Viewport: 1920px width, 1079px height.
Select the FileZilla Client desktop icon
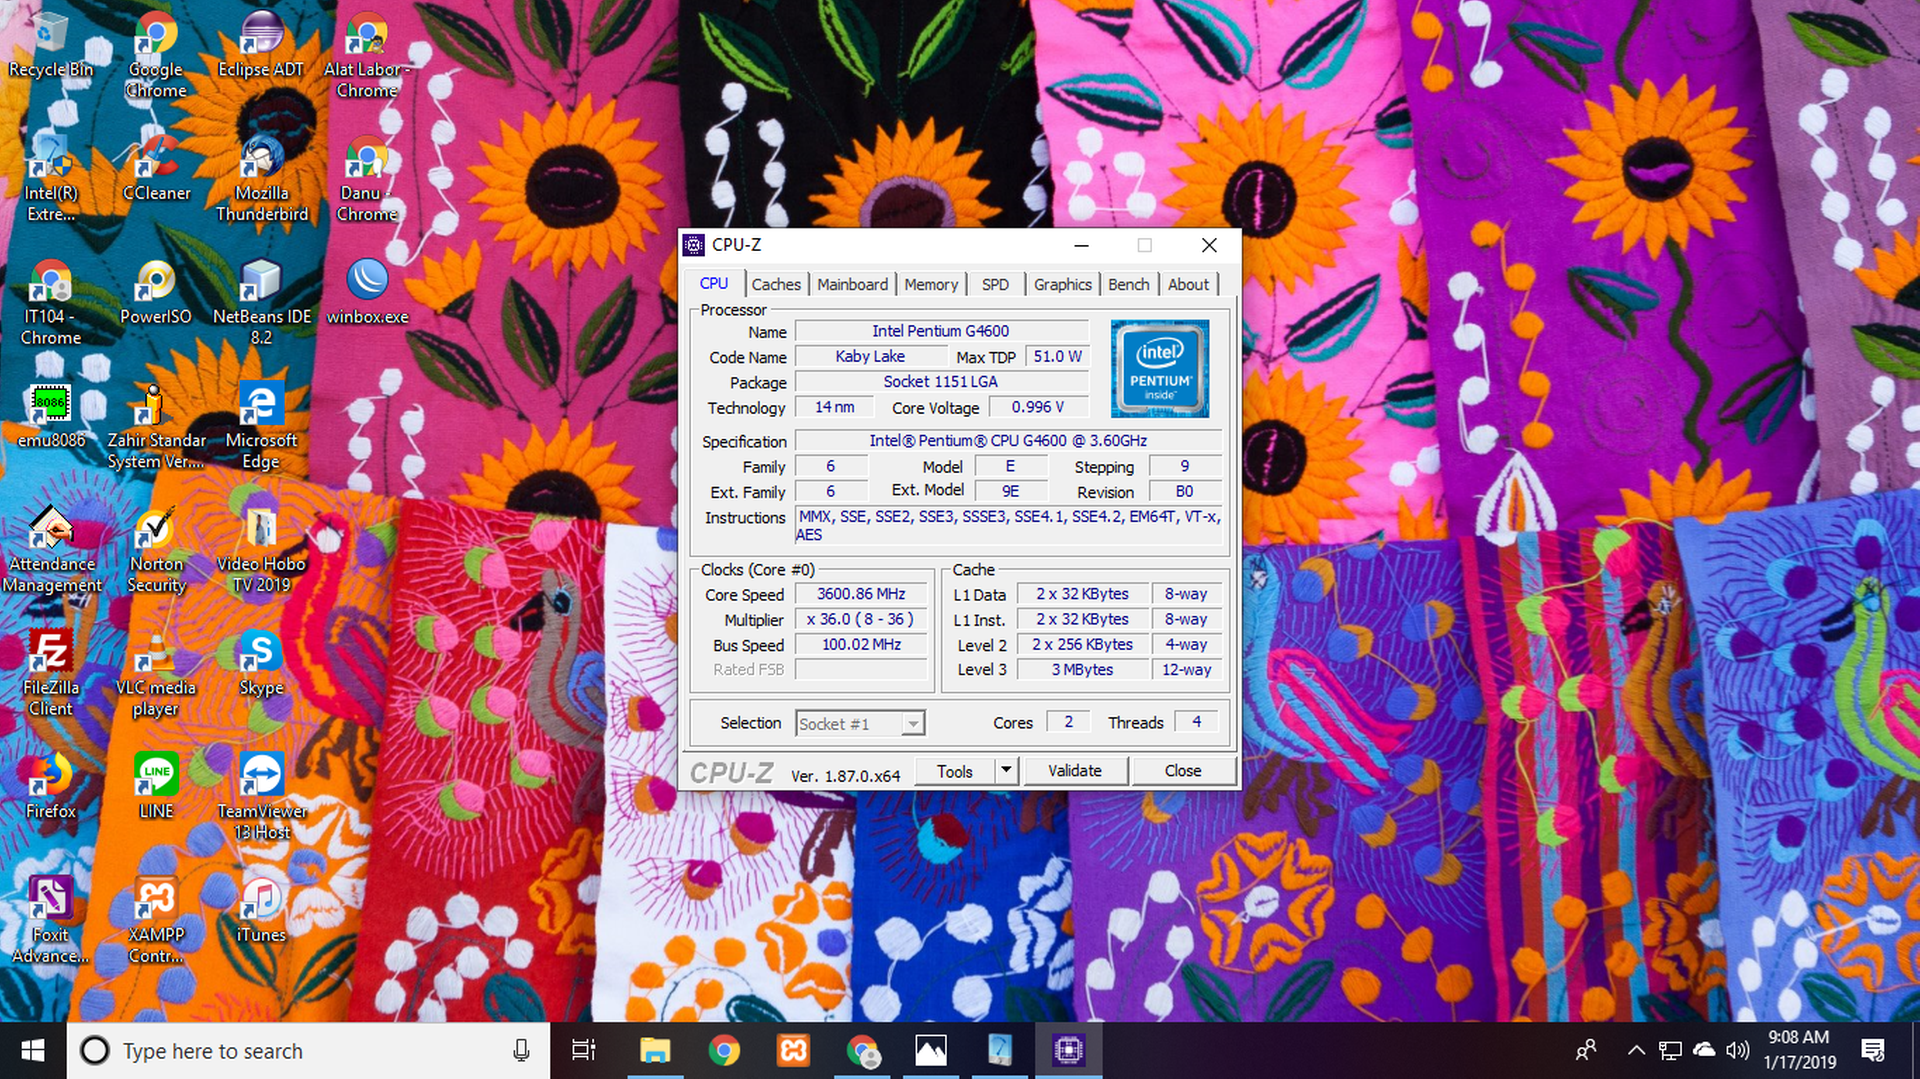point(50,674)
